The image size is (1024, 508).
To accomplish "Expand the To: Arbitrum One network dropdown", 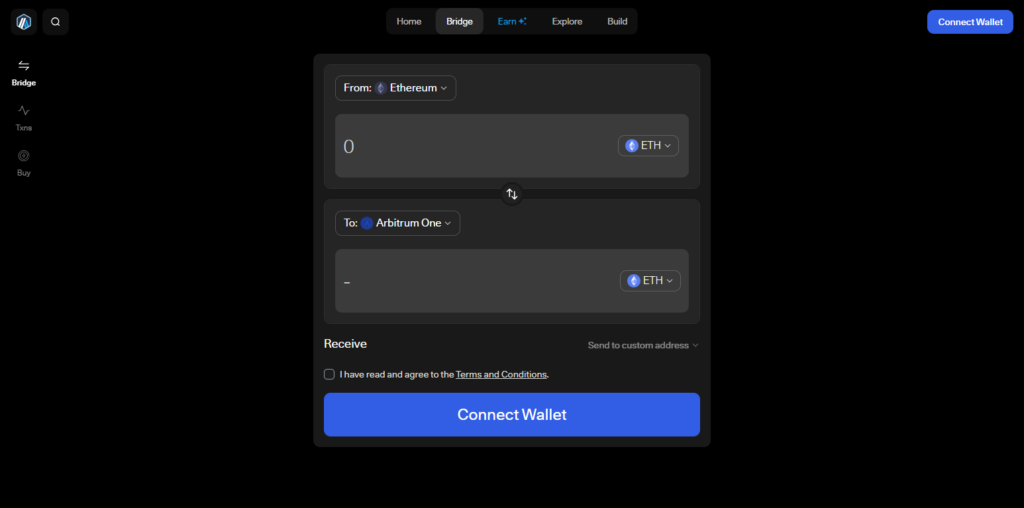I will (398, 223).
